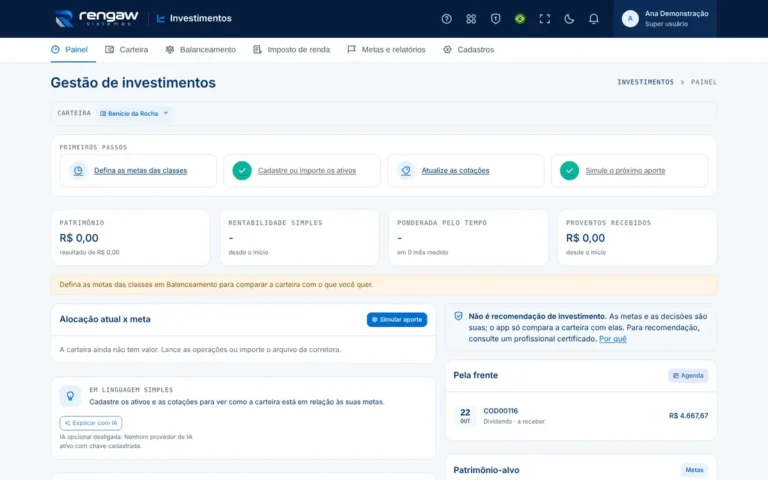Image resolution: width=768 pixels, height=480 pixels.
Task: Click the Brazil flag language icon
Action: (520, 19)
